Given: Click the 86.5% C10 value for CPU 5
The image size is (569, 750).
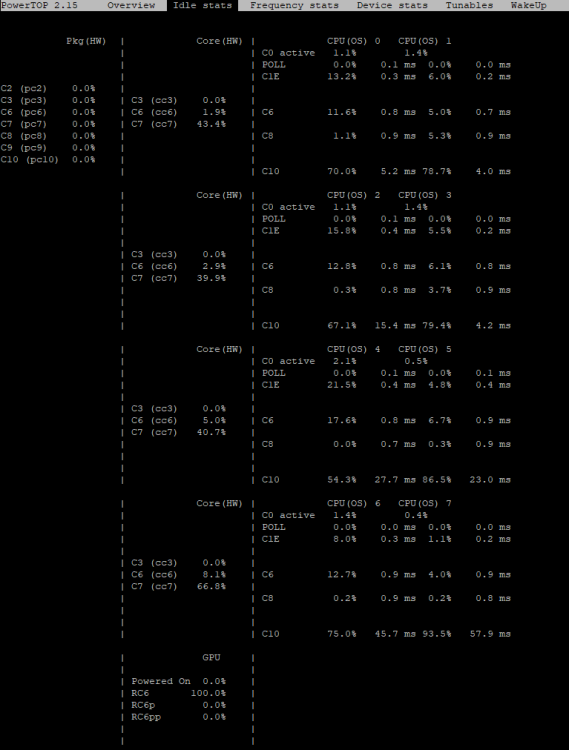Looking at the screenshot, I should coord(437,480).
